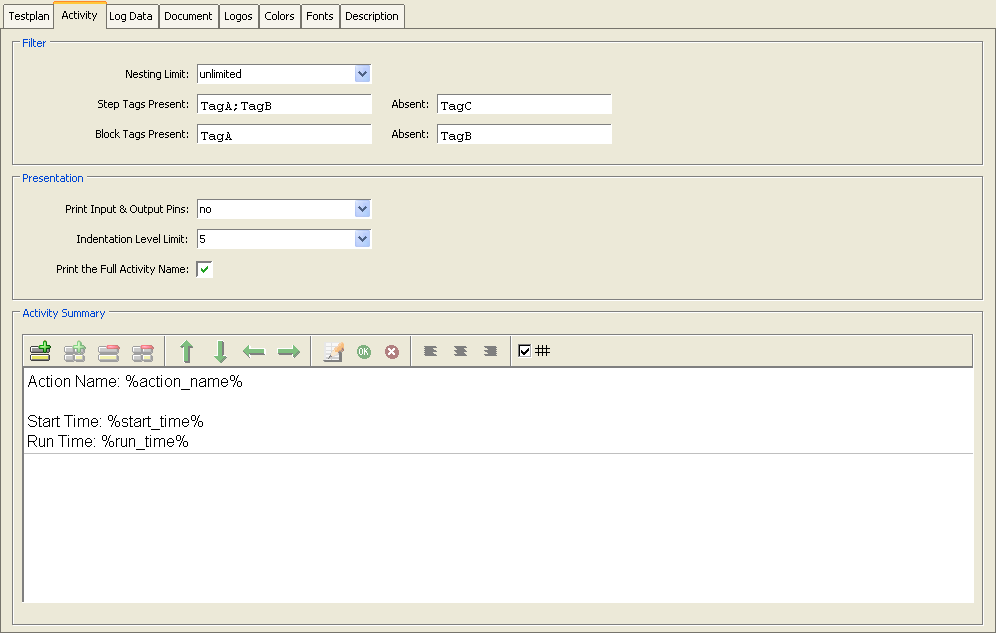Click the green left arrow icon

coord(254,352)
